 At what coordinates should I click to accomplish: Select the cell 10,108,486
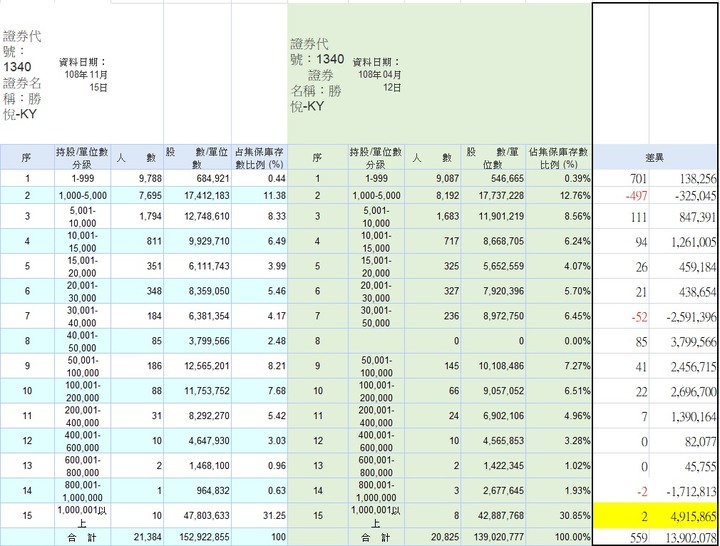click(493, 366)
